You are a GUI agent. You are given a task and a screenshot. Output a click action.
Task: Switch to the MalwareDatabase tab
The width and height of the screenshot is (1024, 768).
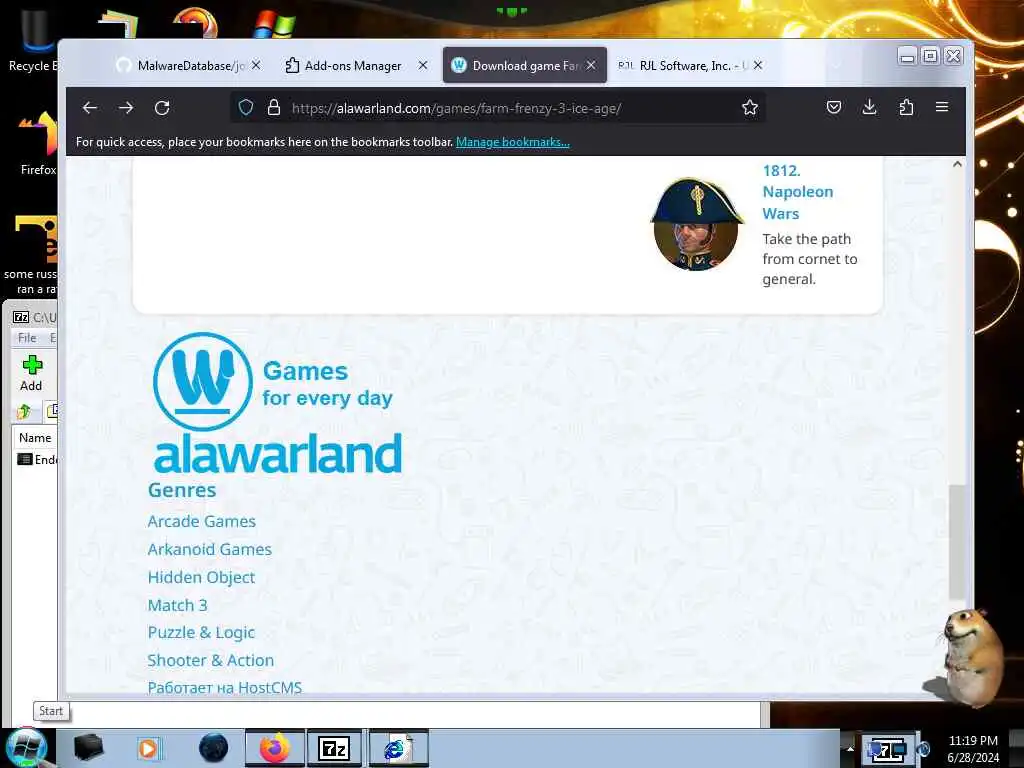(189, 65)
